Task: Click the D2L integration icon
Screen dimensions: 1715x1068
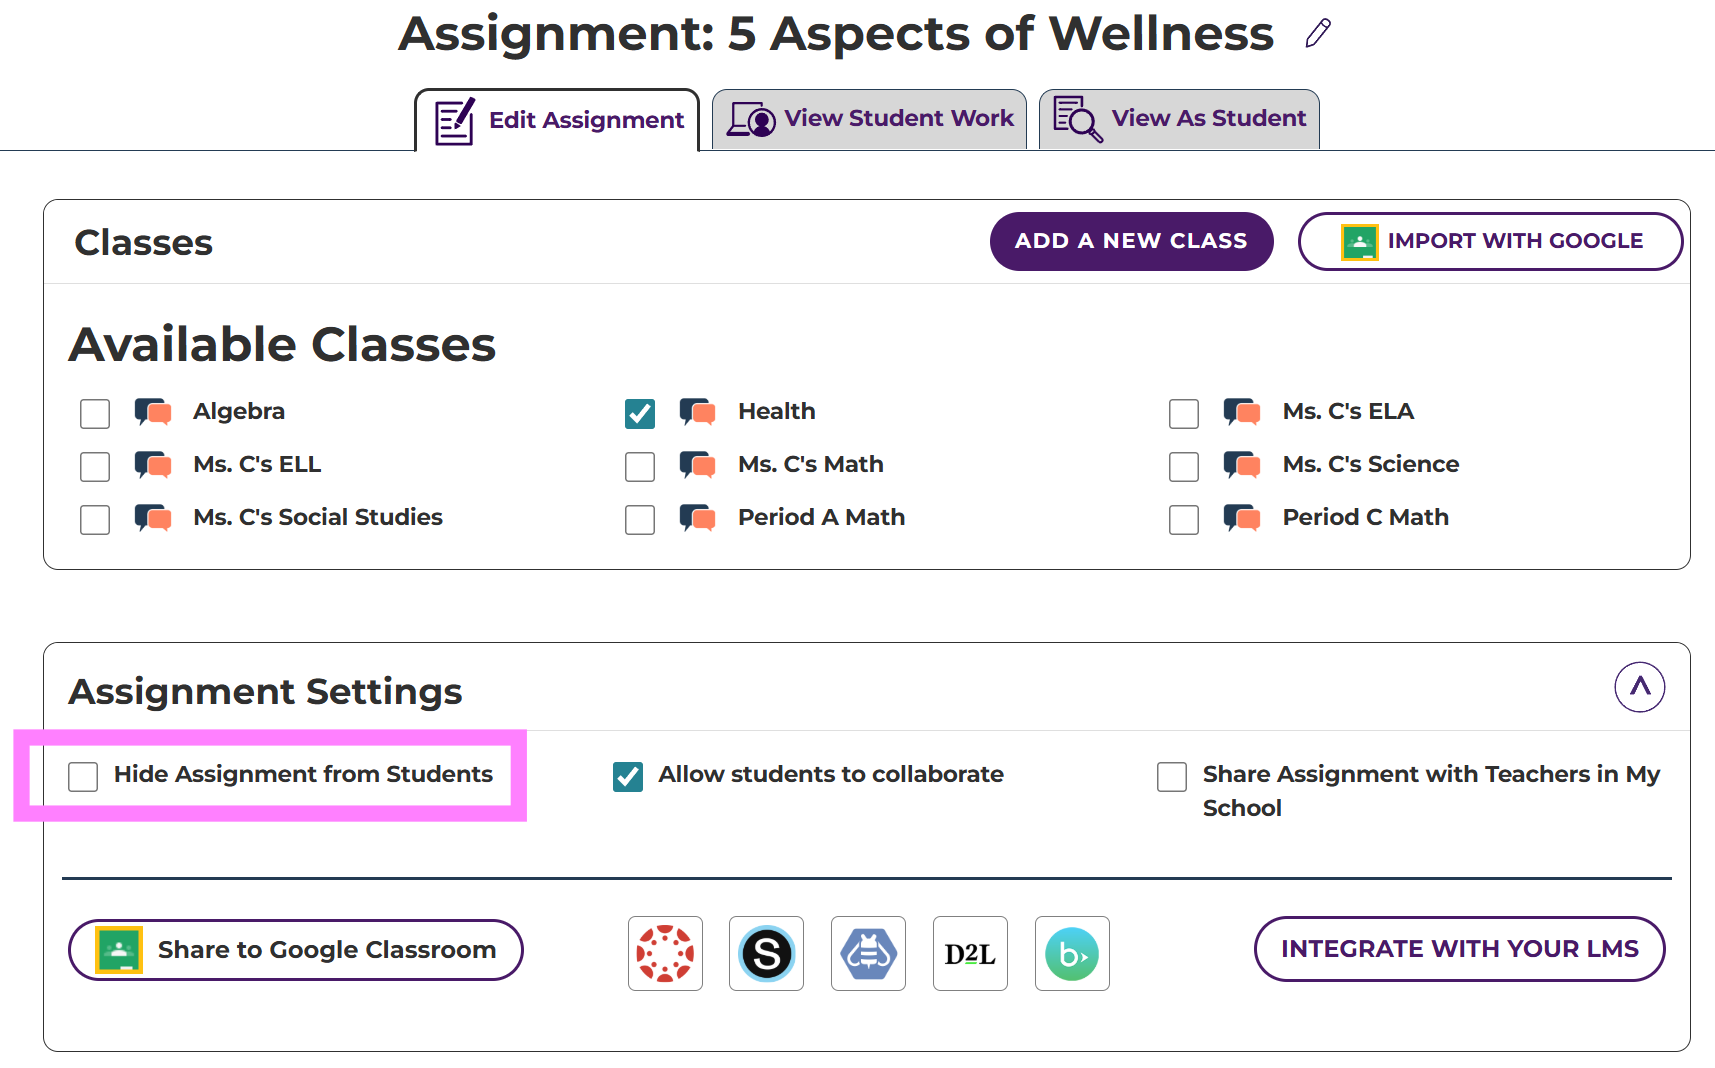Action: click(x=969, y=953)
